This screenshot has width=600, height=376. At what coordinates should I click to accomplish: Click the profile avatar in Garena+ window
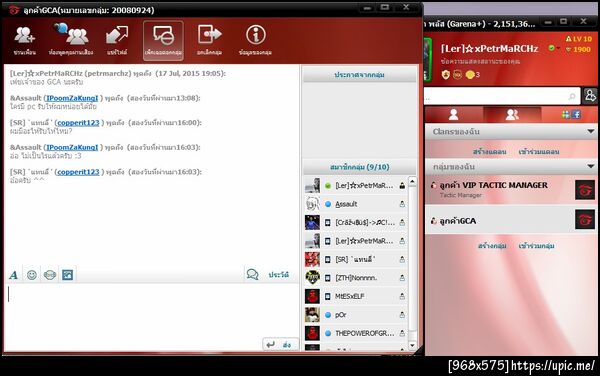point(428,59)
